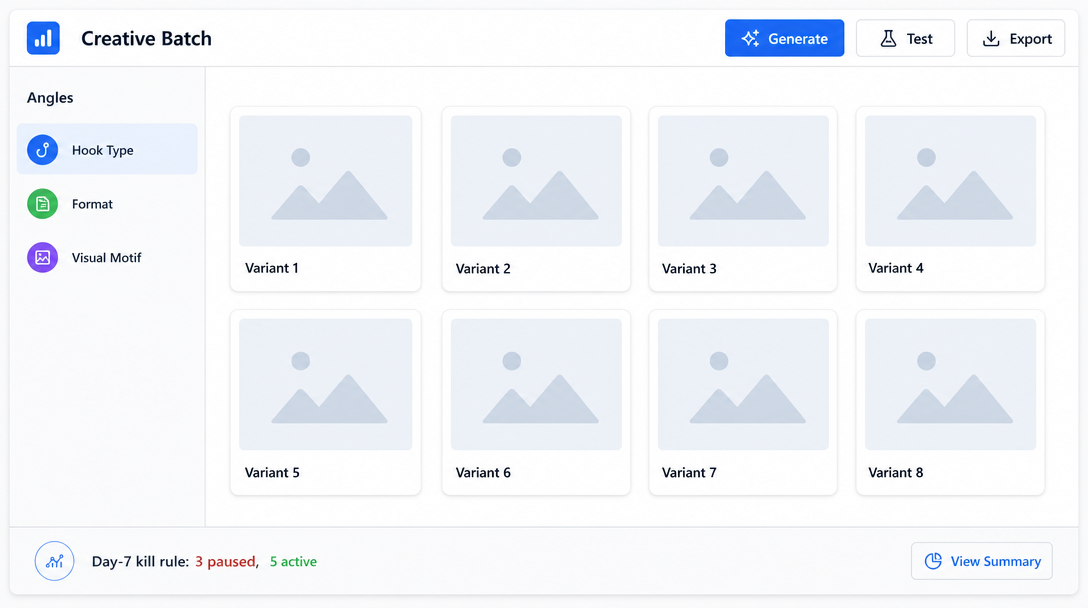Click the red "3 paused" status text
This screenshot has width=1088, height=608.
click(x=226, y=561)
